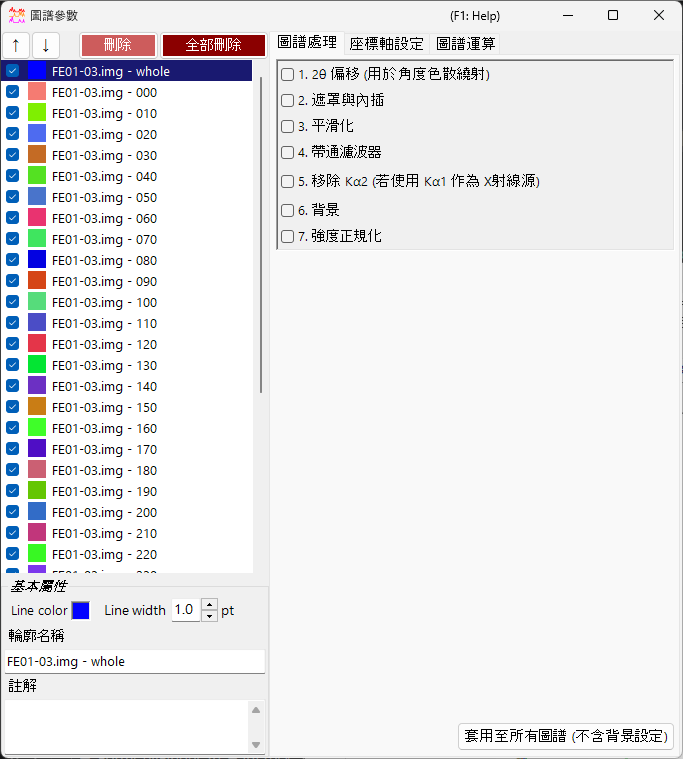Click color swatch of FE01-03.img - 030
This screenshot has height=759, width=683.
click(x=37, y=154)
